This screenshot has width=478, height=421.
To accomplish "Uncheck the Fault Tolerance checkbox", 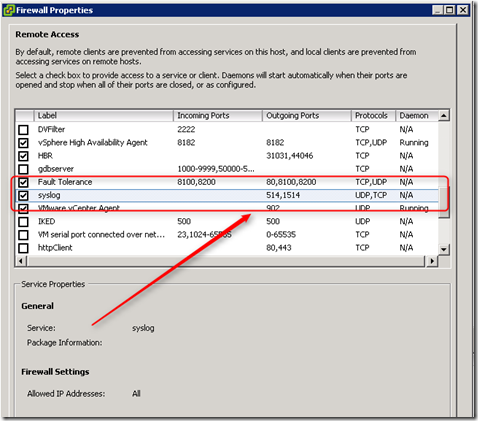I will (23, 182).
